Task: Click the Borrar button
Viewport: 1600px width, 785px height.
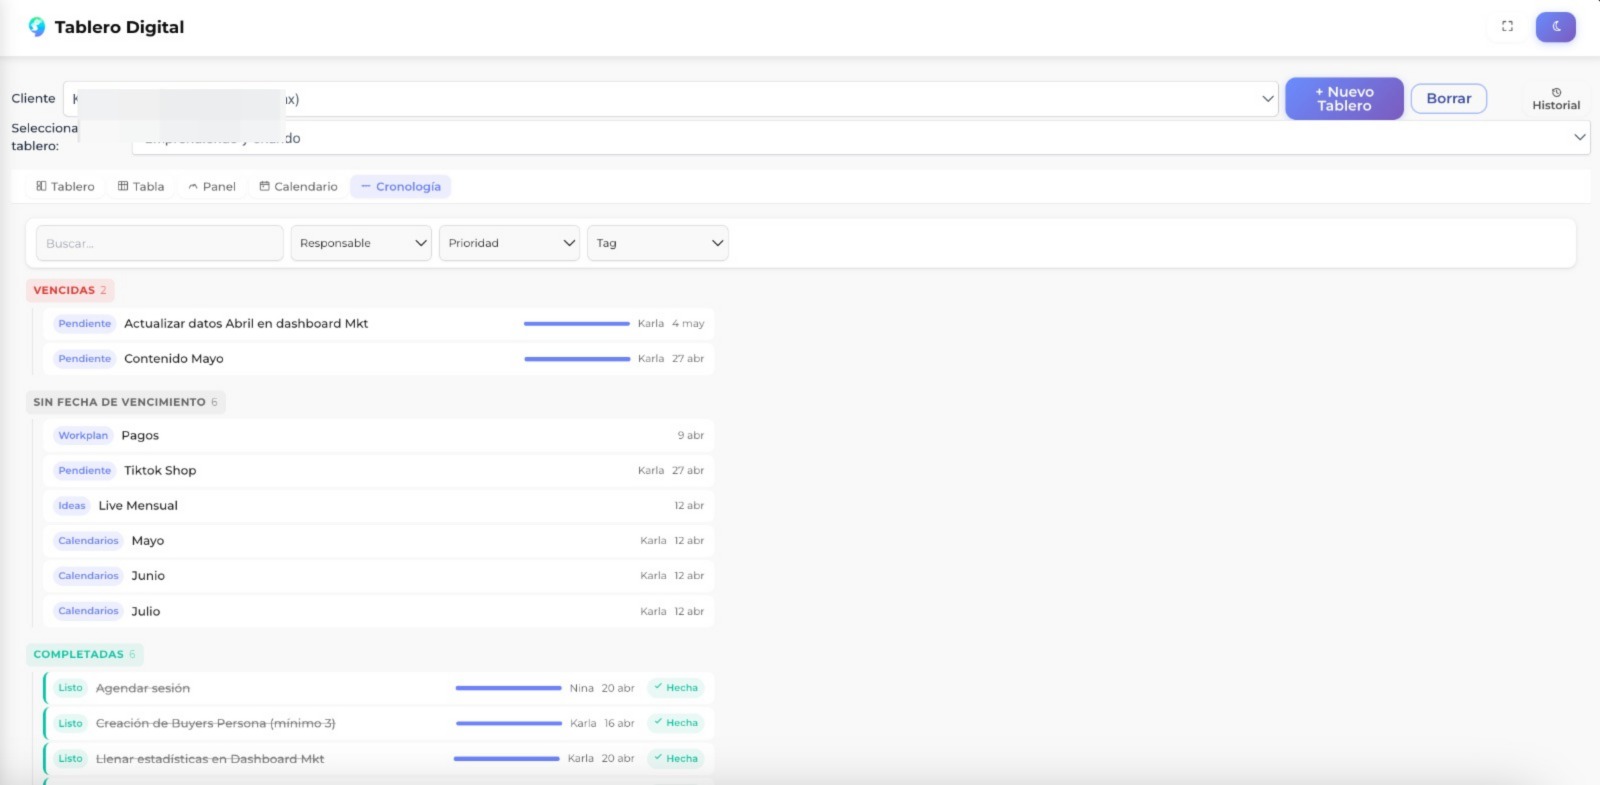Action: (1448, 99)
